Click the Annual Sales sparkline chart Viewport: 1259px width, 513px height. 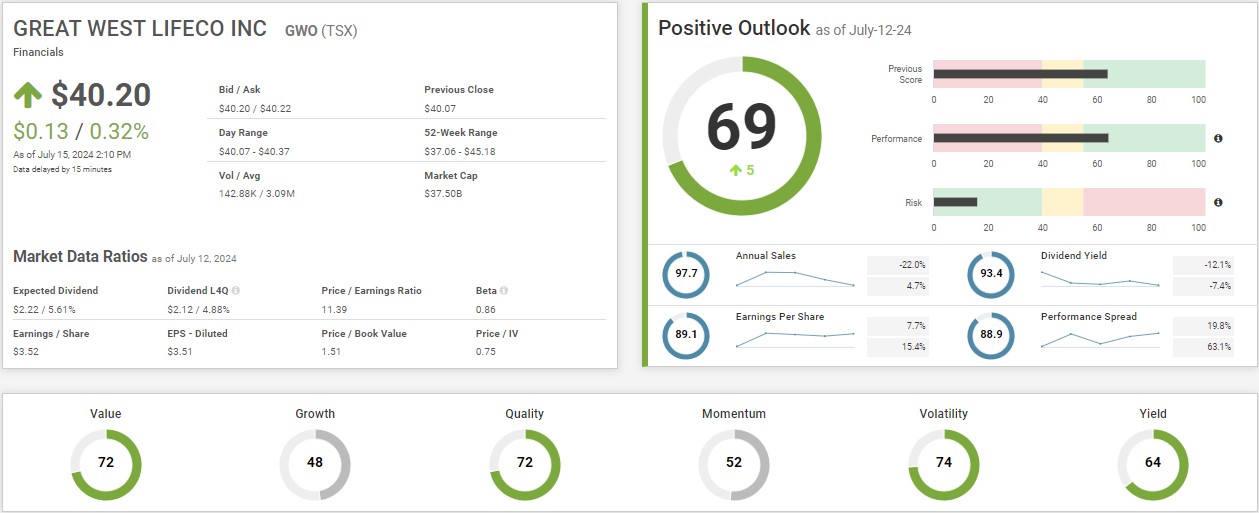tap(796, 278)
